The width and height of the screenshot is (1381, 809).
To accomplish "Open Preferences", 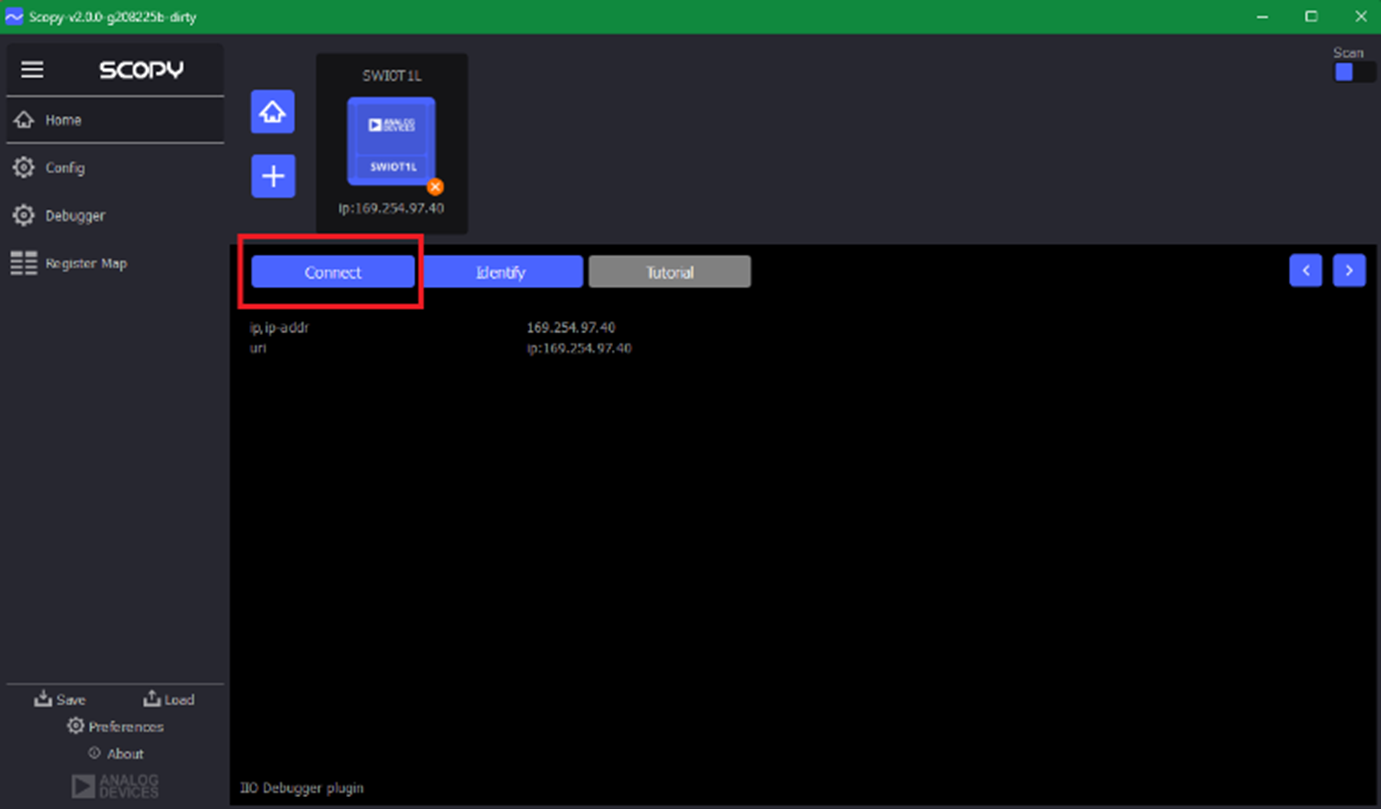I will point(115,726).
